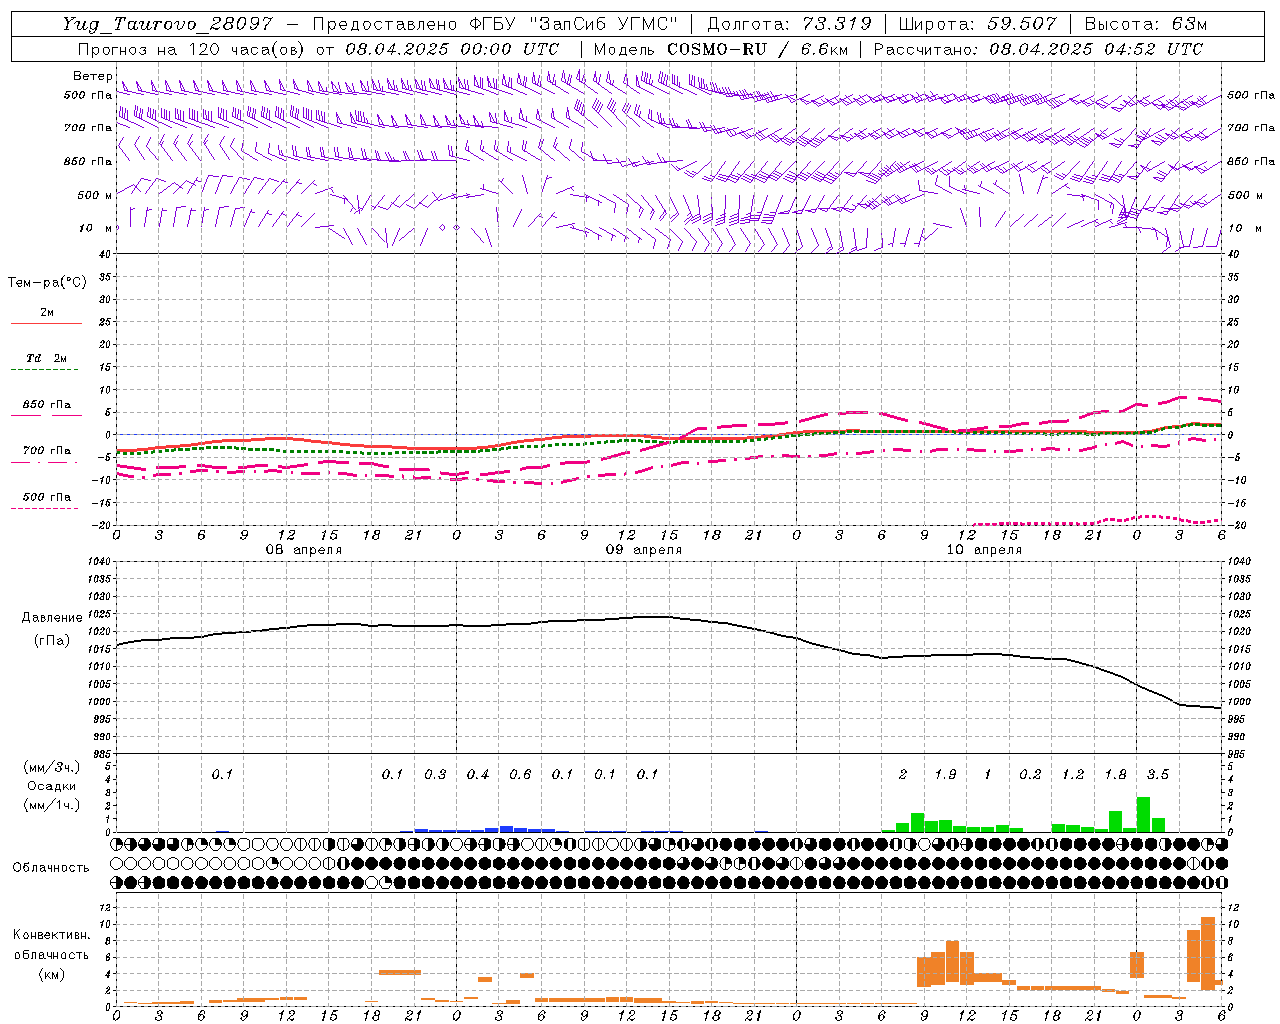The height and width of the screenshot is (1024, 1280).
Task: Click the "Долгота: 73.319" header field
Action: [789, 24]
